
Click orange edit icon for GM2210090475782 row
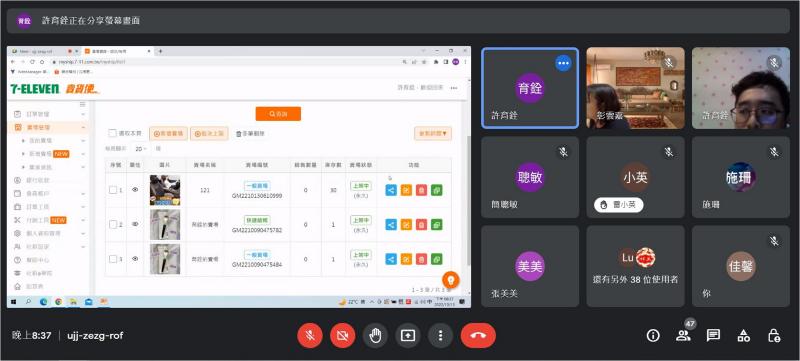coord(406,225)
